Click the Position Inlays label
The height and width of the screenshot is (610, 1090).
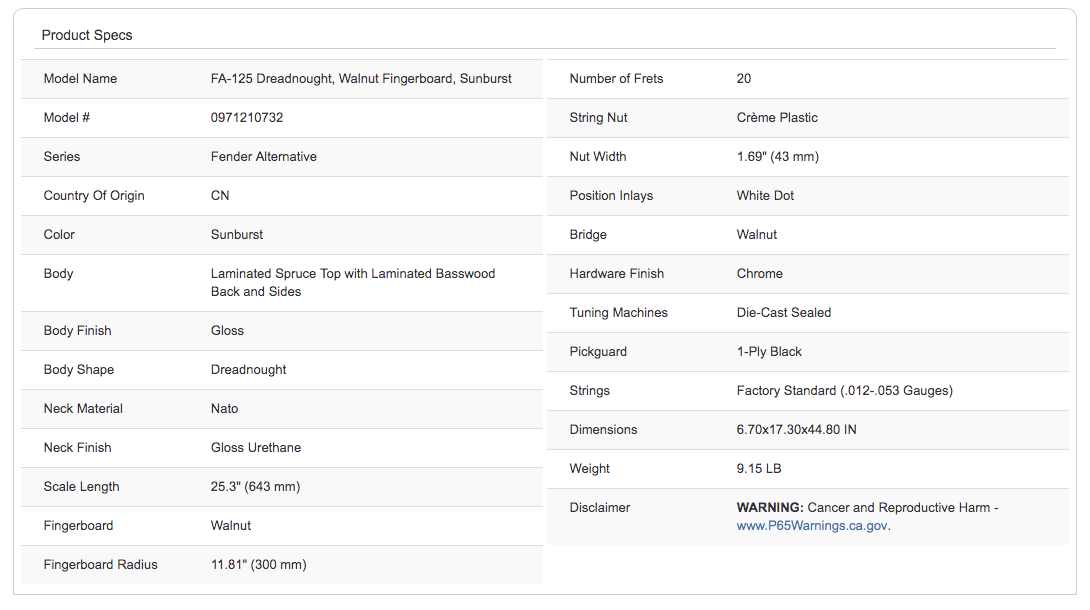[611, 195]
